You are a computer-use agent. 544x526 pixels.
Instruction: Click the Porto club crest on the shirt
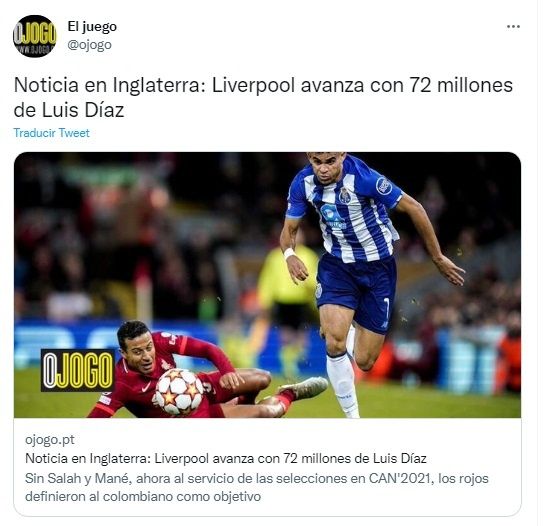pyautogui.click(x=345, y=195)
